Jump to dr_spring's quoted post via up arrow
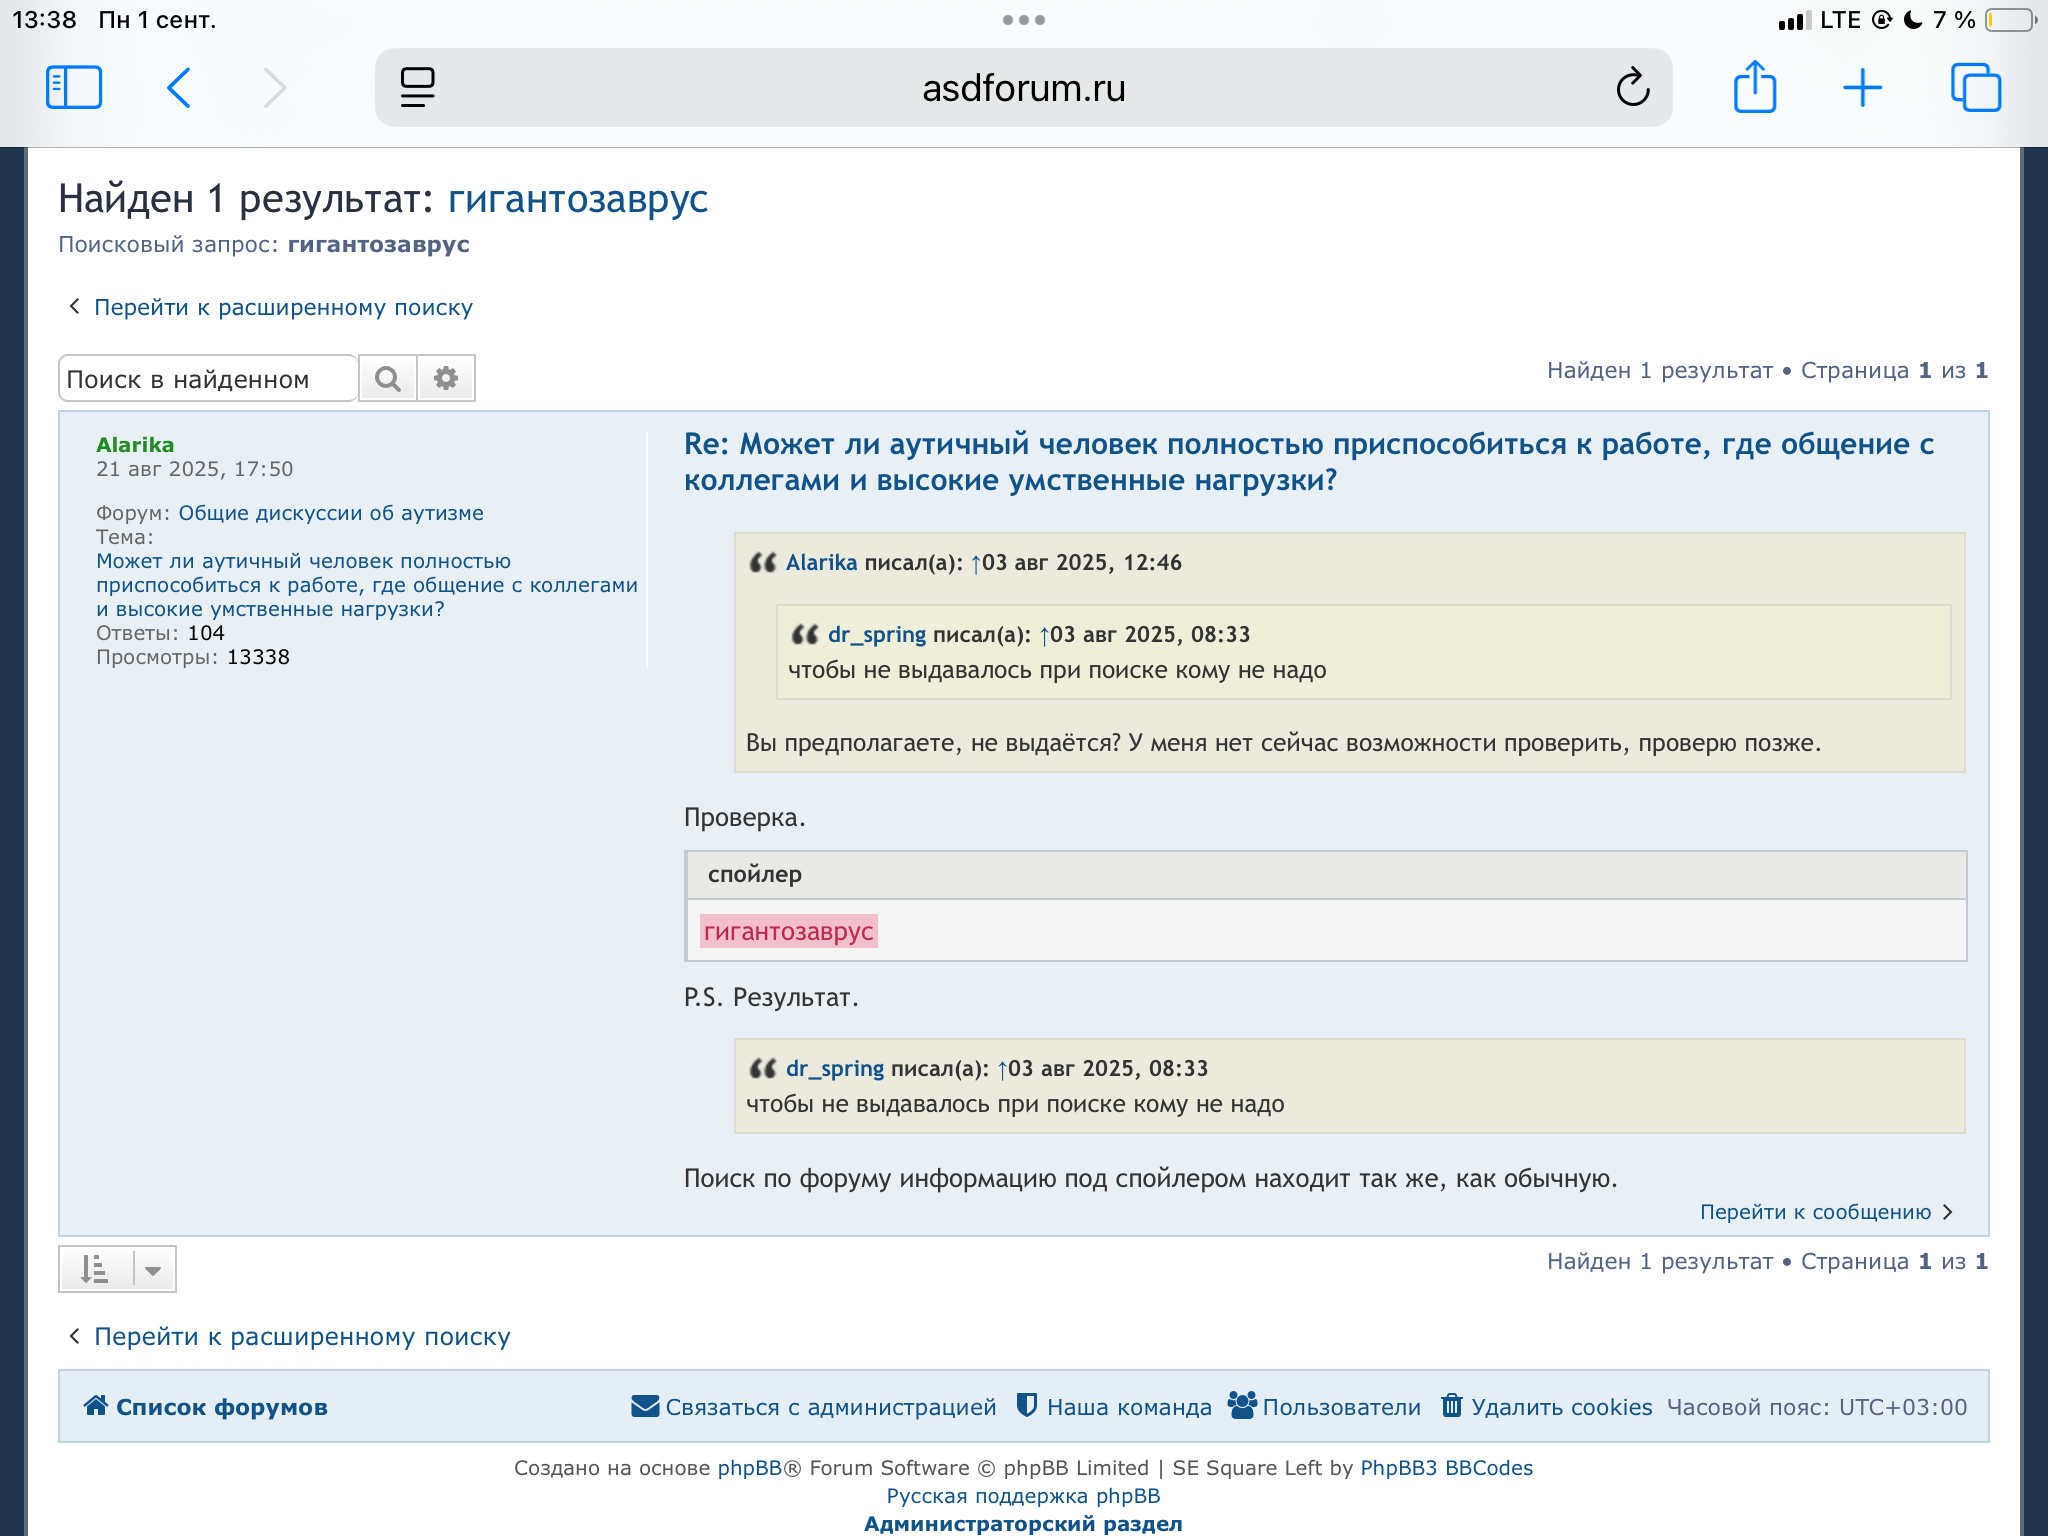This screenshot has width=2048, height=1536. click(x=1003, y=1069)
